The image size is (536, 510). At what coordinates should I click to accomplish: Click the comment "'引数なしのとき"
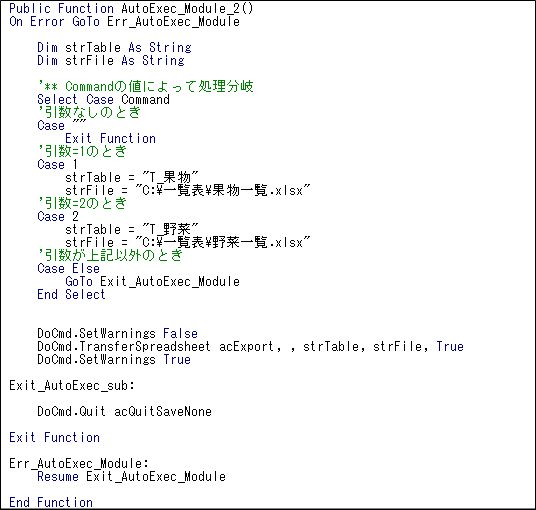point(89,112)
